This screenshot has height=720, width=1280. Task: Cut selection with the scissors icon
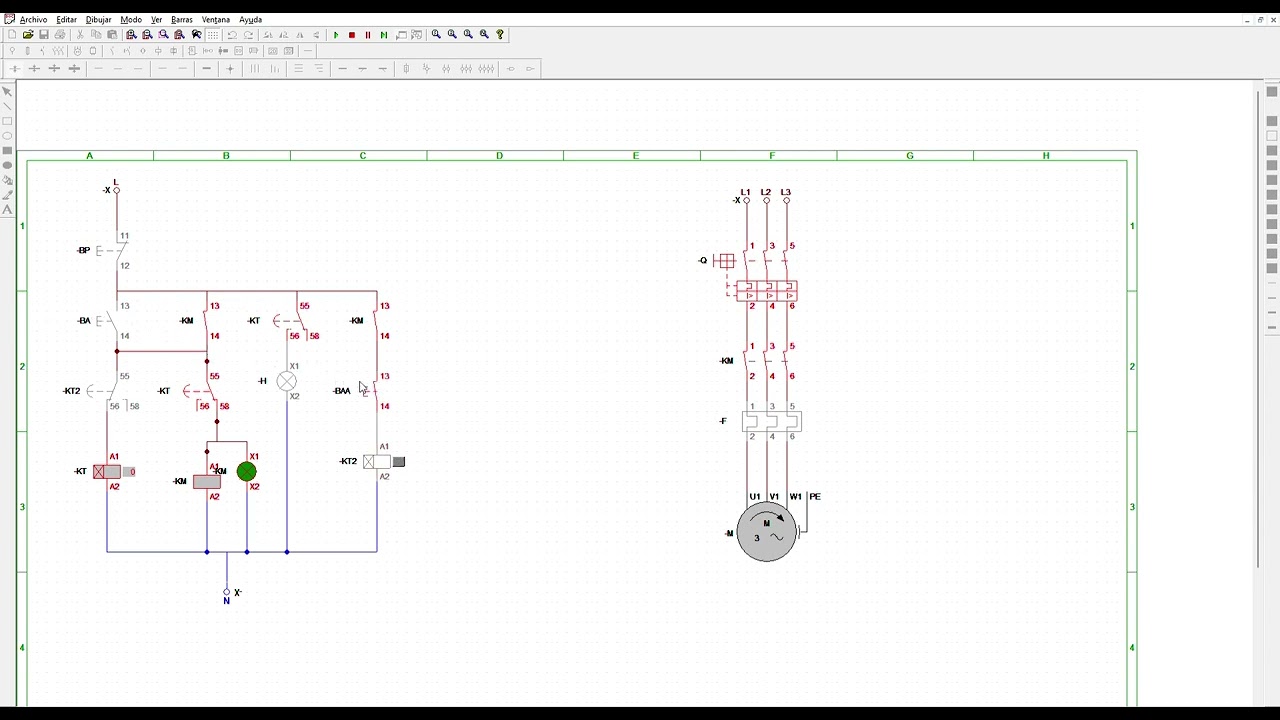tap(80, 35)
